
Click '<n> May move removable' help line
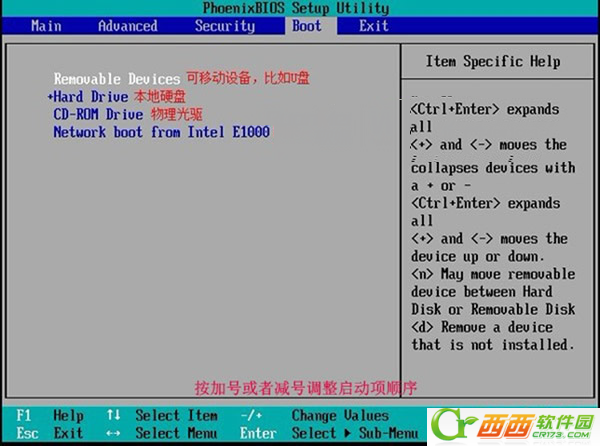pyautogui.click(x=493, y=274)
